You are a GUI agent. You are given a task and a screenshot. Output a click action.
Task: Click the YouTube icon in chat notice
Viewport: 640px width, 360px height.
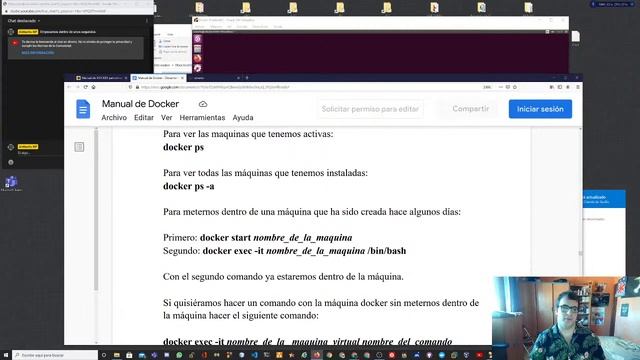[x=15, y=43]
